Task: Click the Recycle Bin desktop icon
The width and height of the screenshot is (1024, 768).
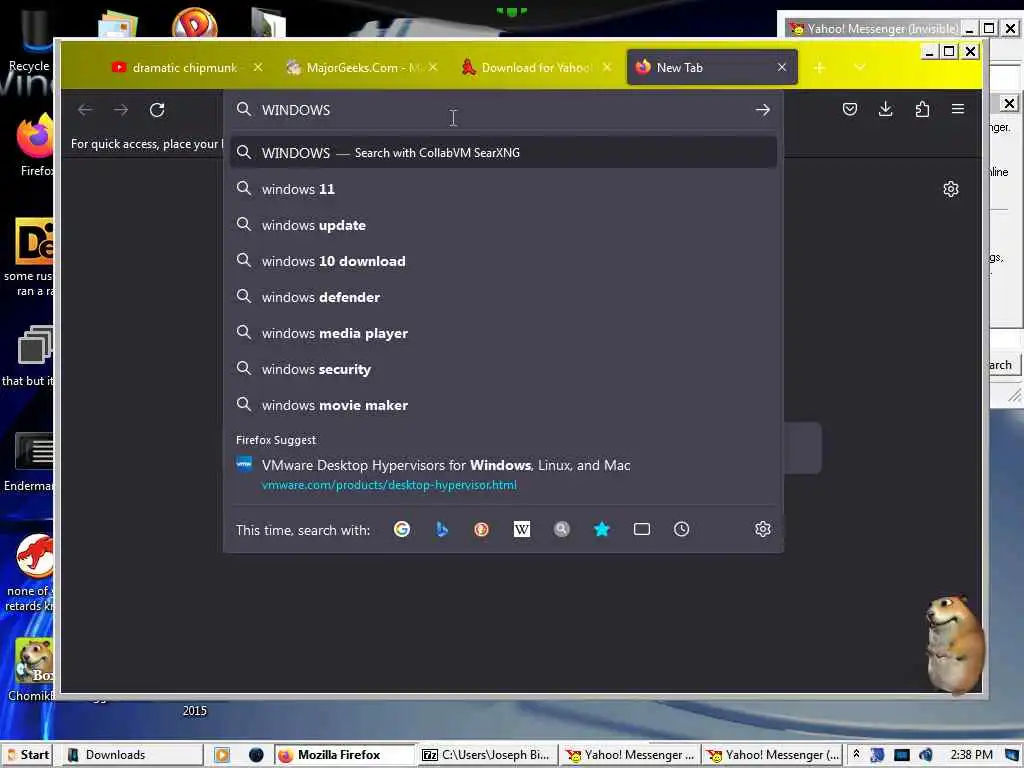Action: coord(31,40)
